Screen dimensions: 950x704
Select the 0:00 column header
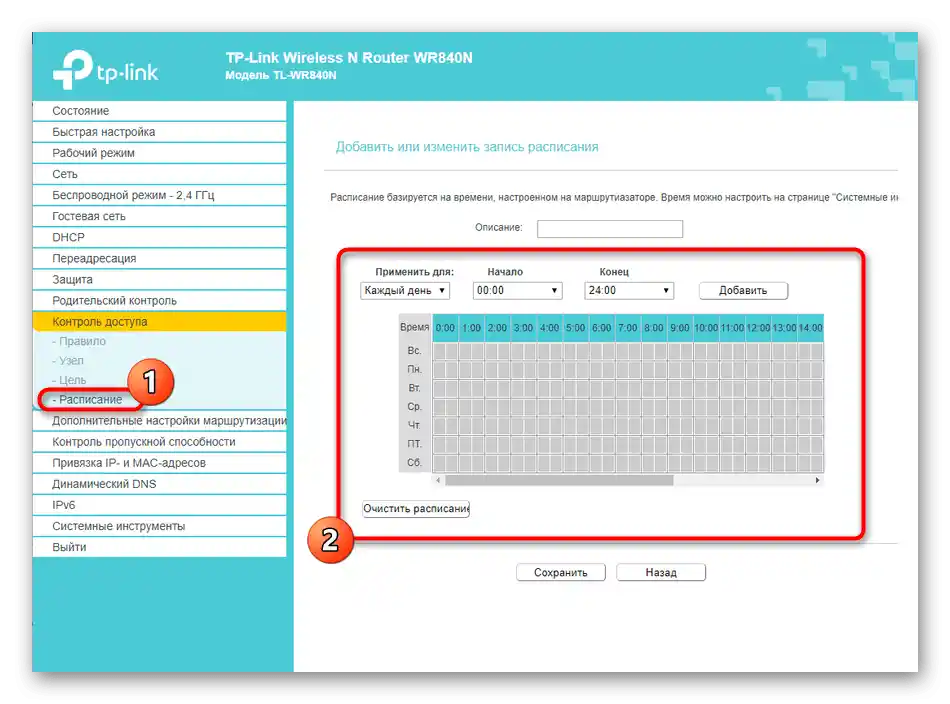tap(445, 328)
